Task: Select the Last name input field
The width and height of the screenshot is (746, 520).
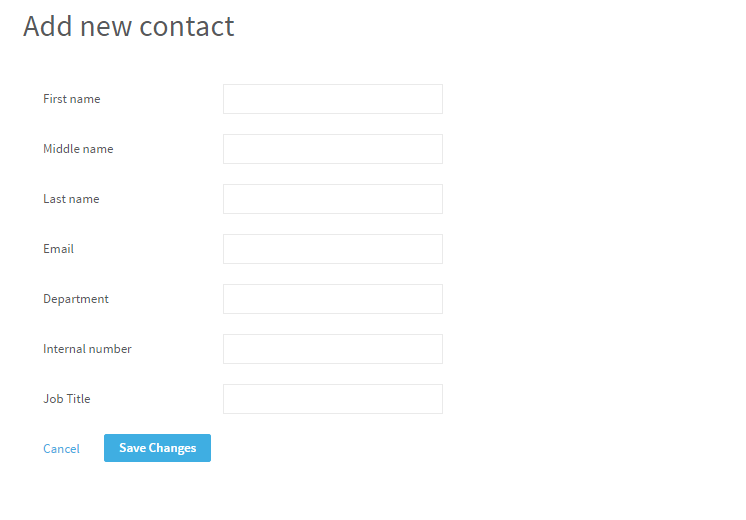Action: (332, 199)
